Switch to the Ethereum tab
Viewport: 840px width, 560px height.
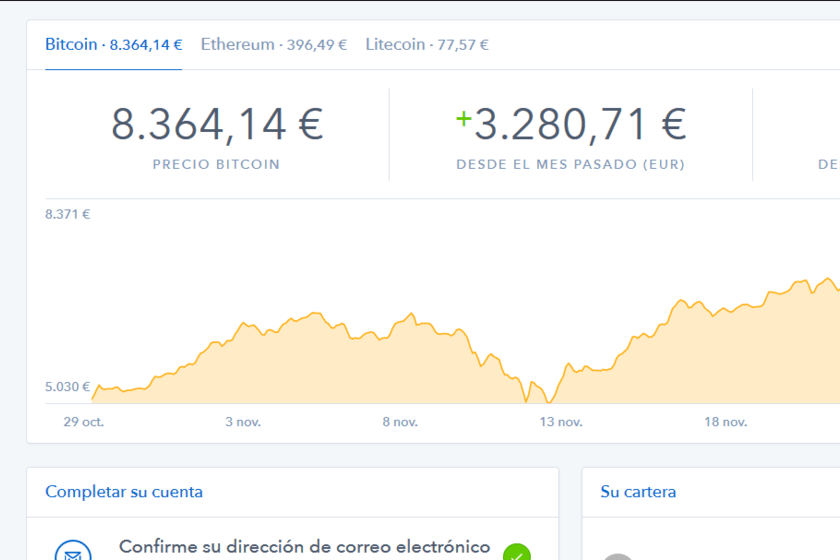click(274, 44)
